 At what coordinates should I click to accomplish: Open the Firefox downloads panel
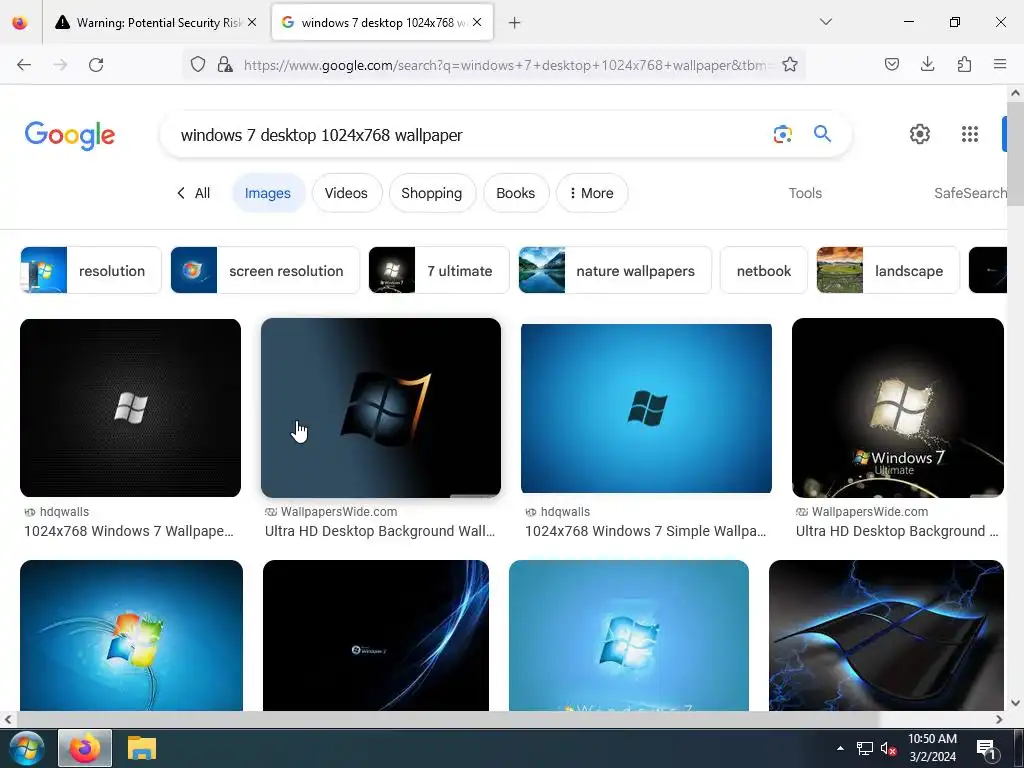[927, 64]
